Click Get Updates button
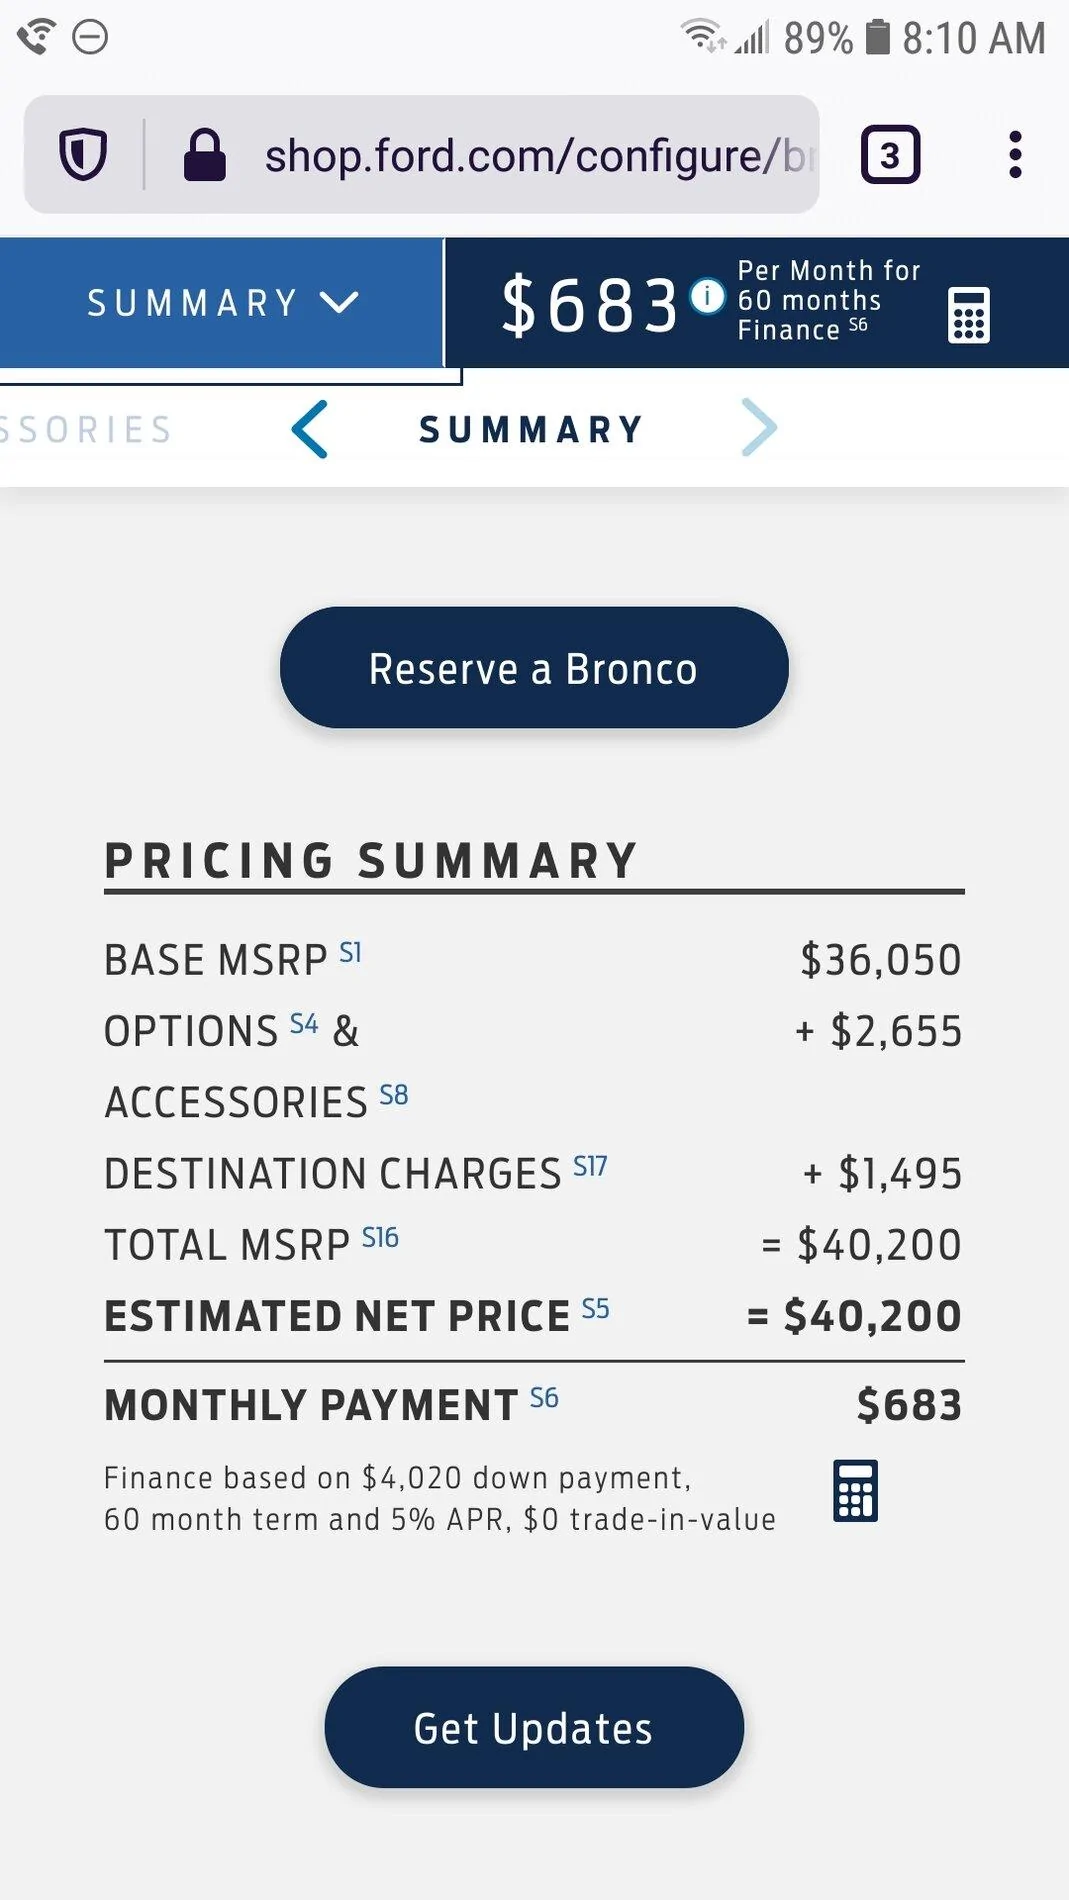Screen dimensions: 1069x1900 [534, 1728]
